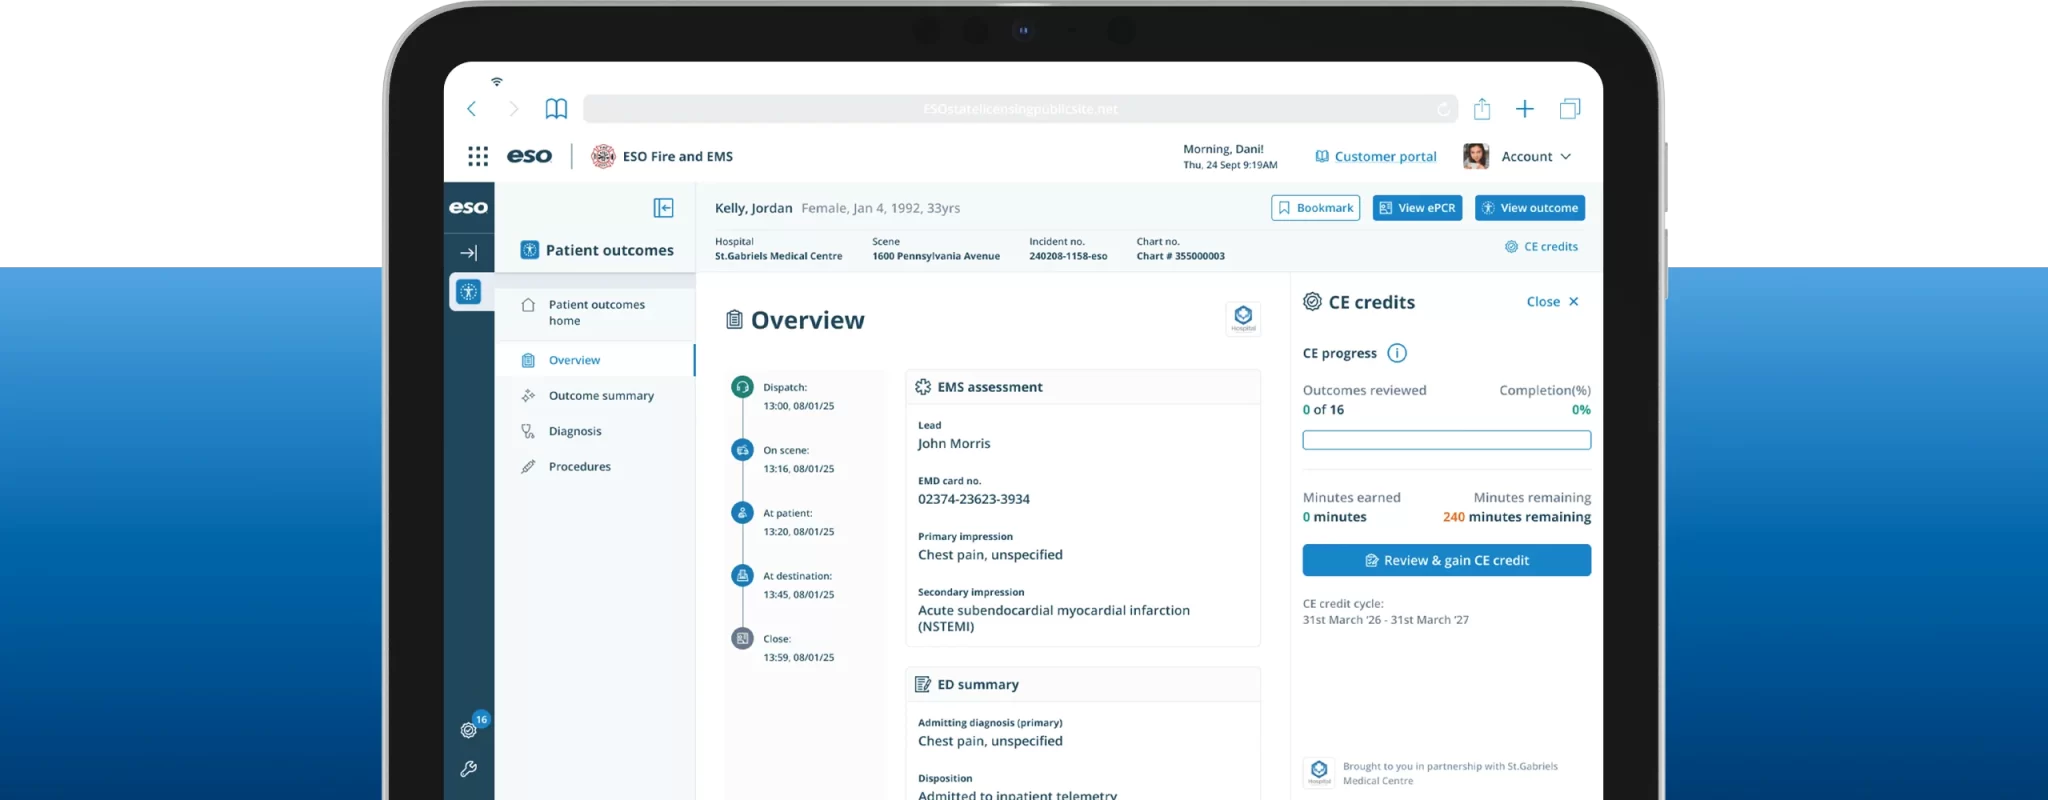Click the View outcome button

pos(1530,208)
